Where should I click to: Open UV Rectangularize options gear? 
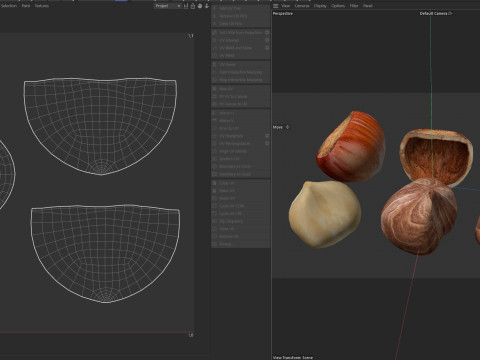(x=267, y=144)
